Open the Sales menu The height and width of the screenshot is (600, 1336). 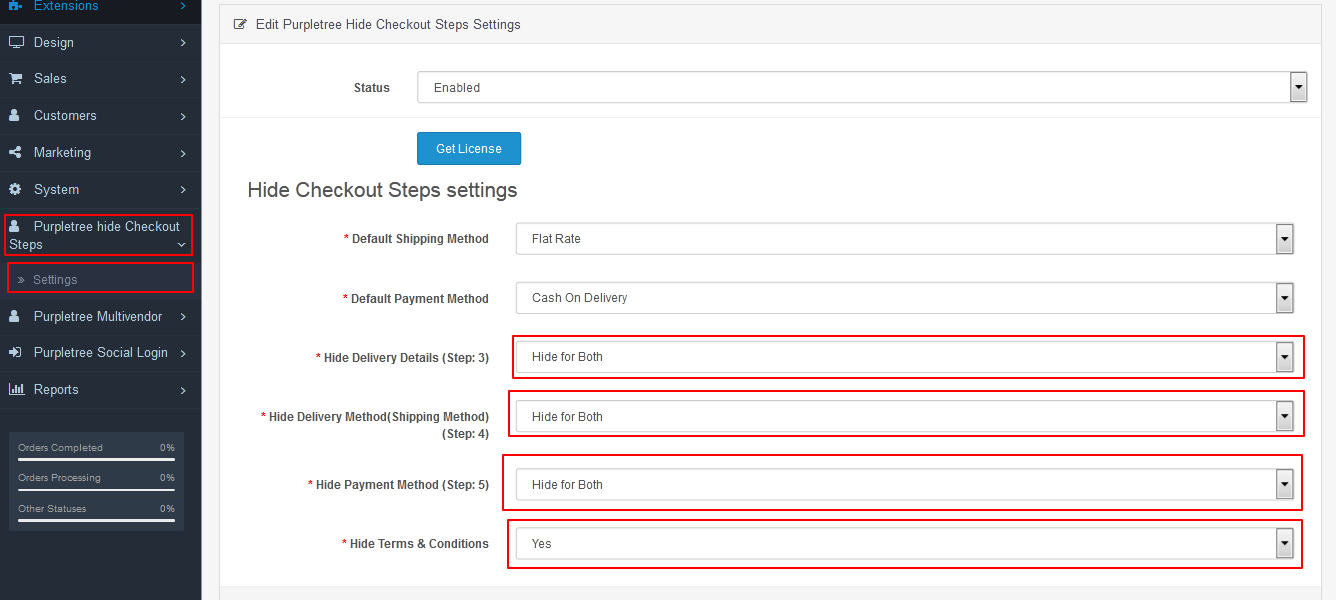pyautogui.click(x=100, y=79)
